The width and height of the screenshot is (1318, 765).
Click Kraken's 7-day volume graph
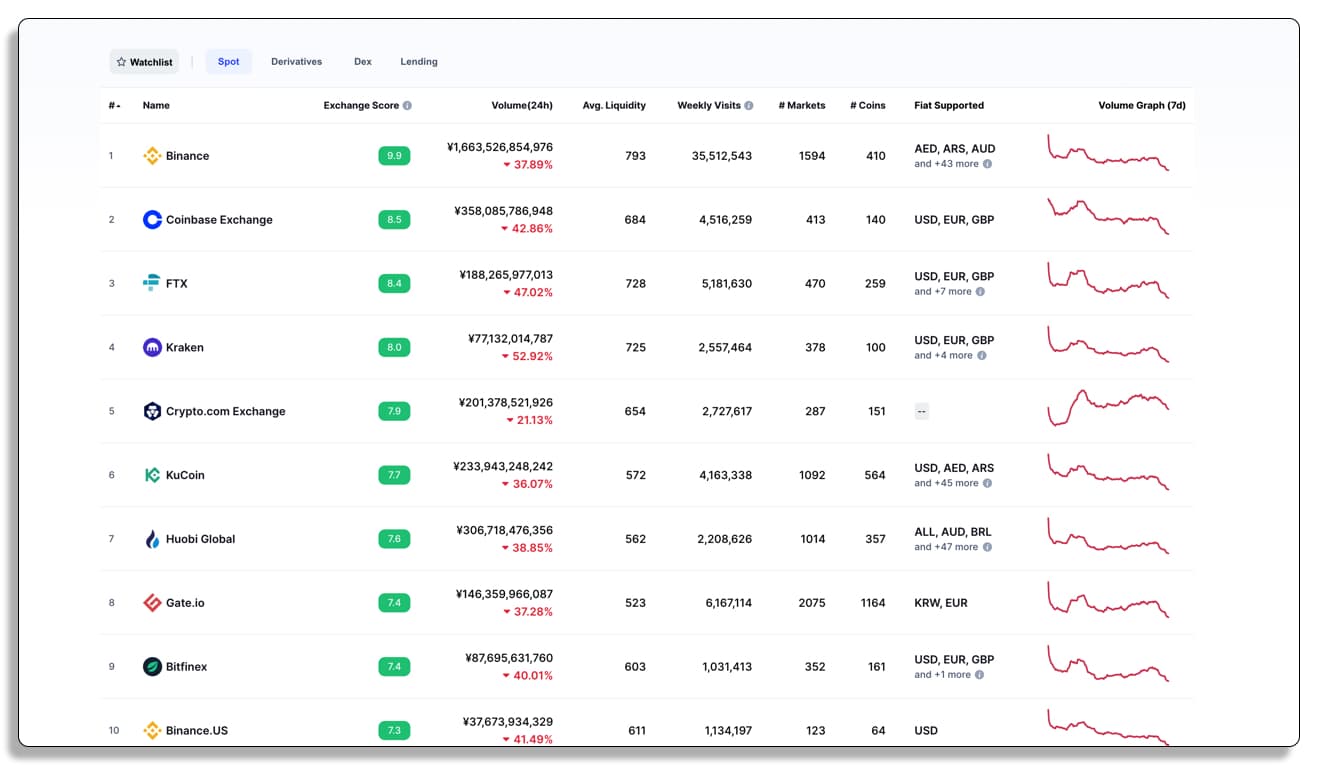(1108, 344)
